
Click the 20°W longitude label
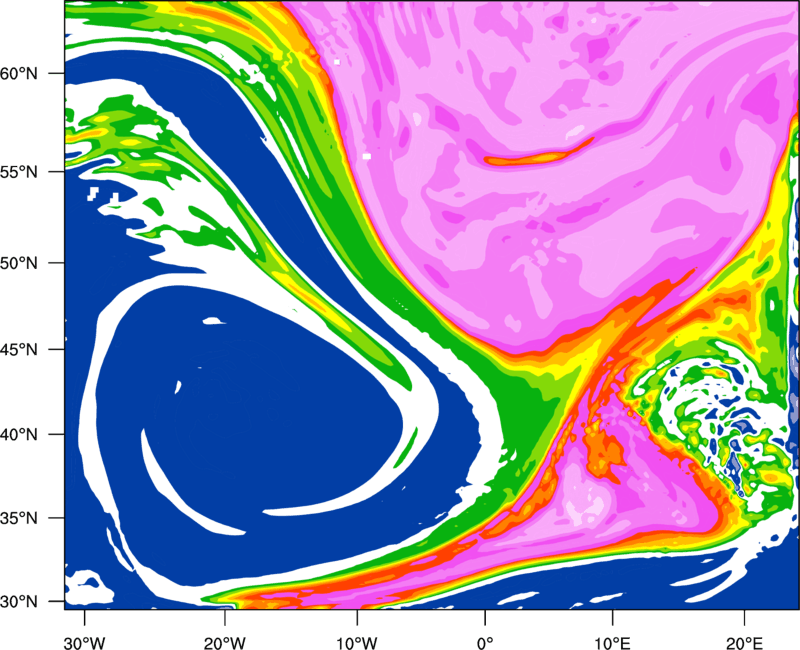click(224, 643)
